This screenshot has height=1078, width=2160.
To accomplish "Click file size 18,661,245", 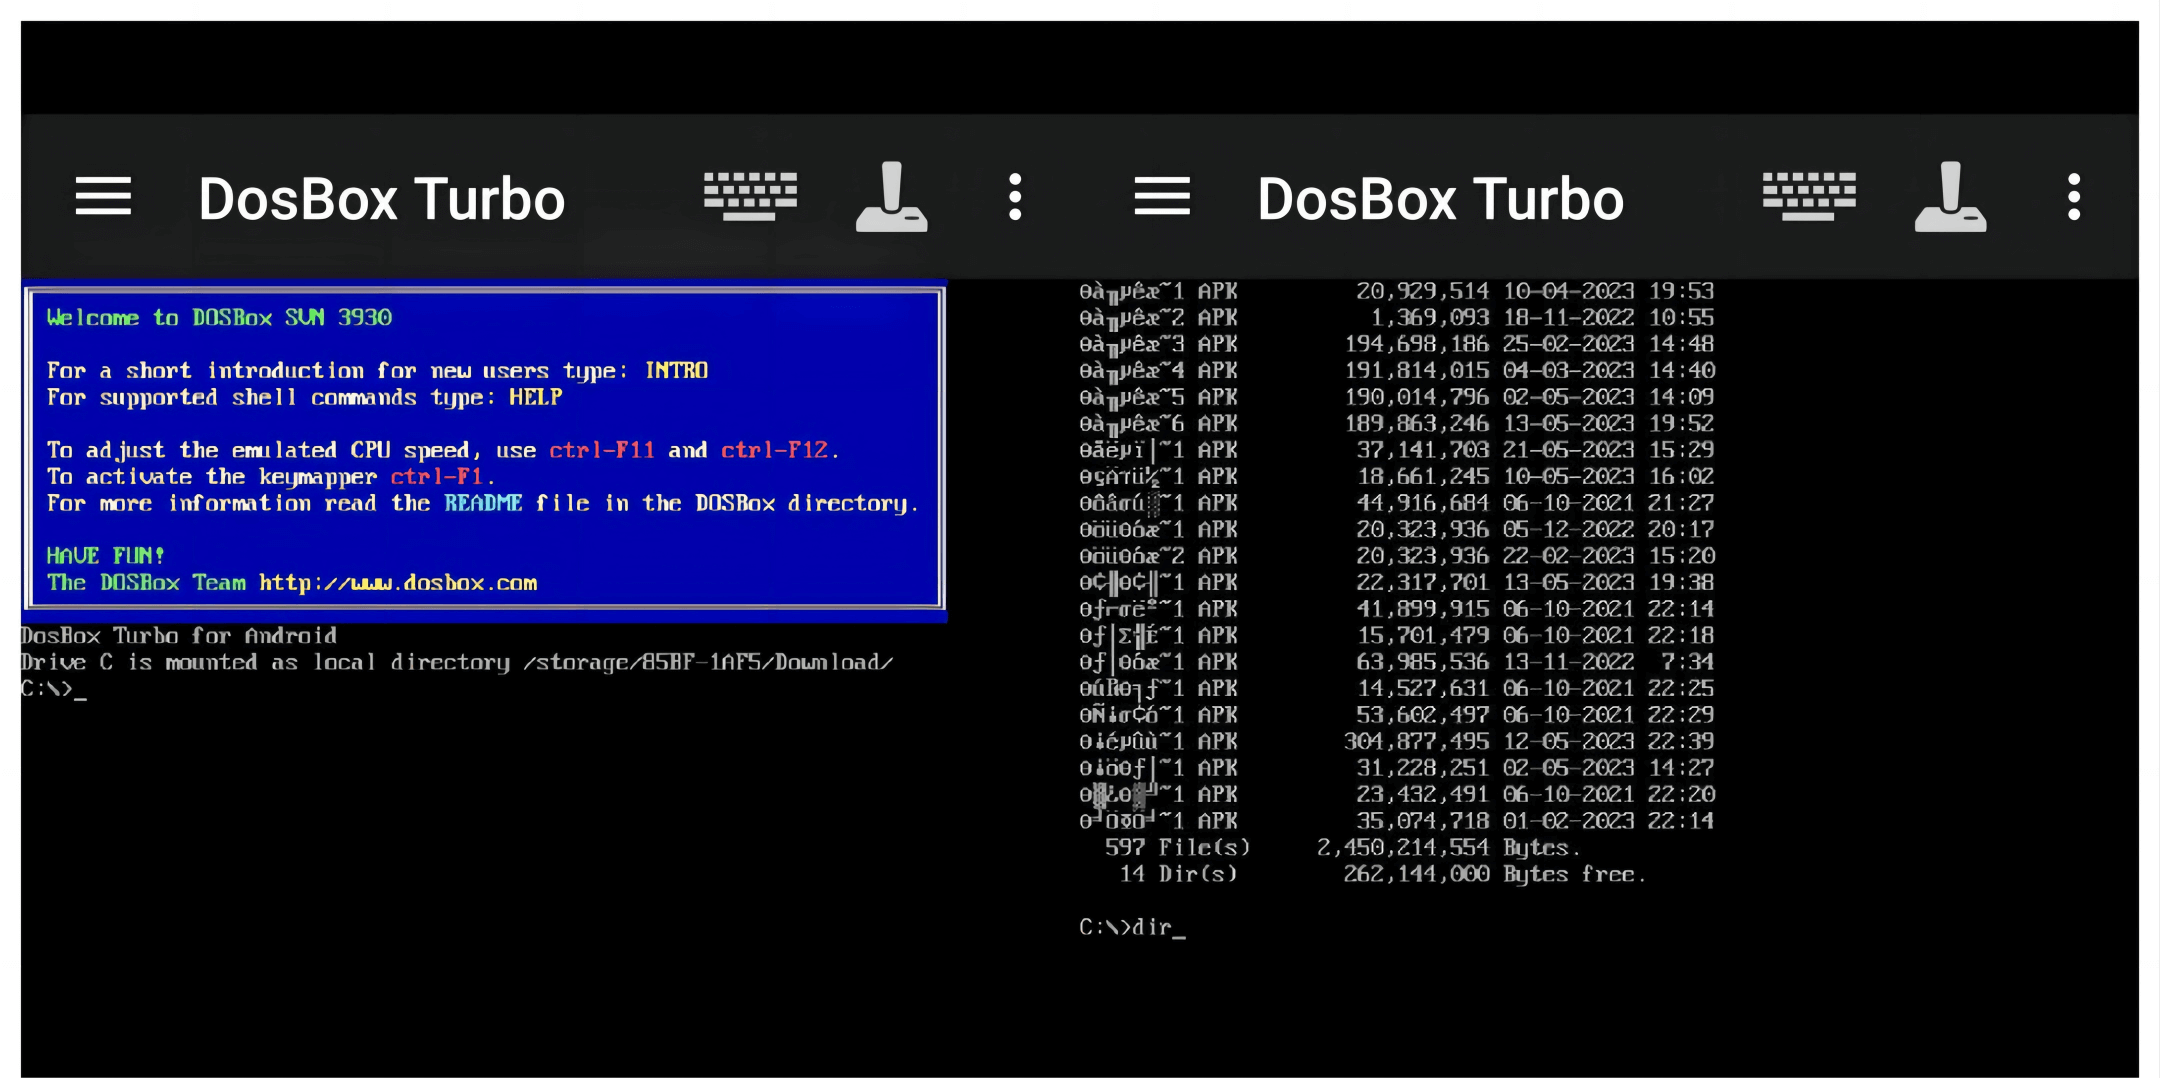I will [x=1422, y=477].
